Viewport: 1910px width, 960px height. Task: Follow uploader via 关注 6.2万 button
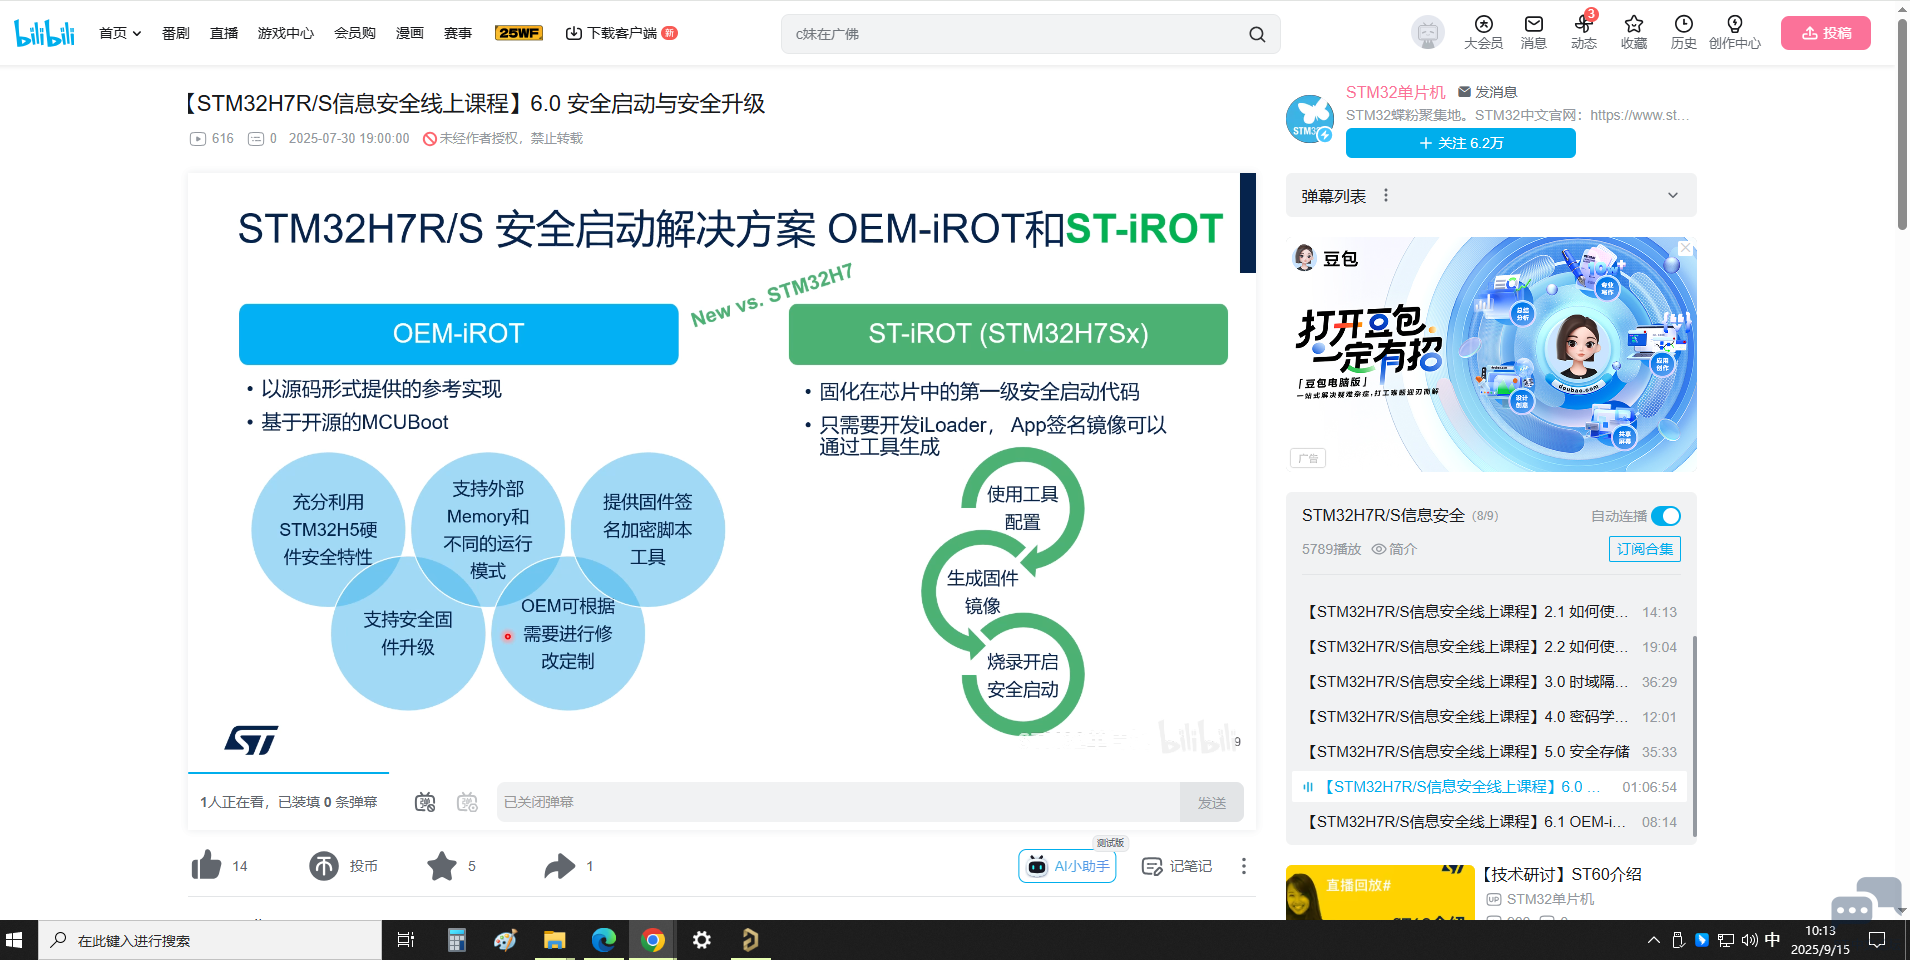click(1461, 143)
